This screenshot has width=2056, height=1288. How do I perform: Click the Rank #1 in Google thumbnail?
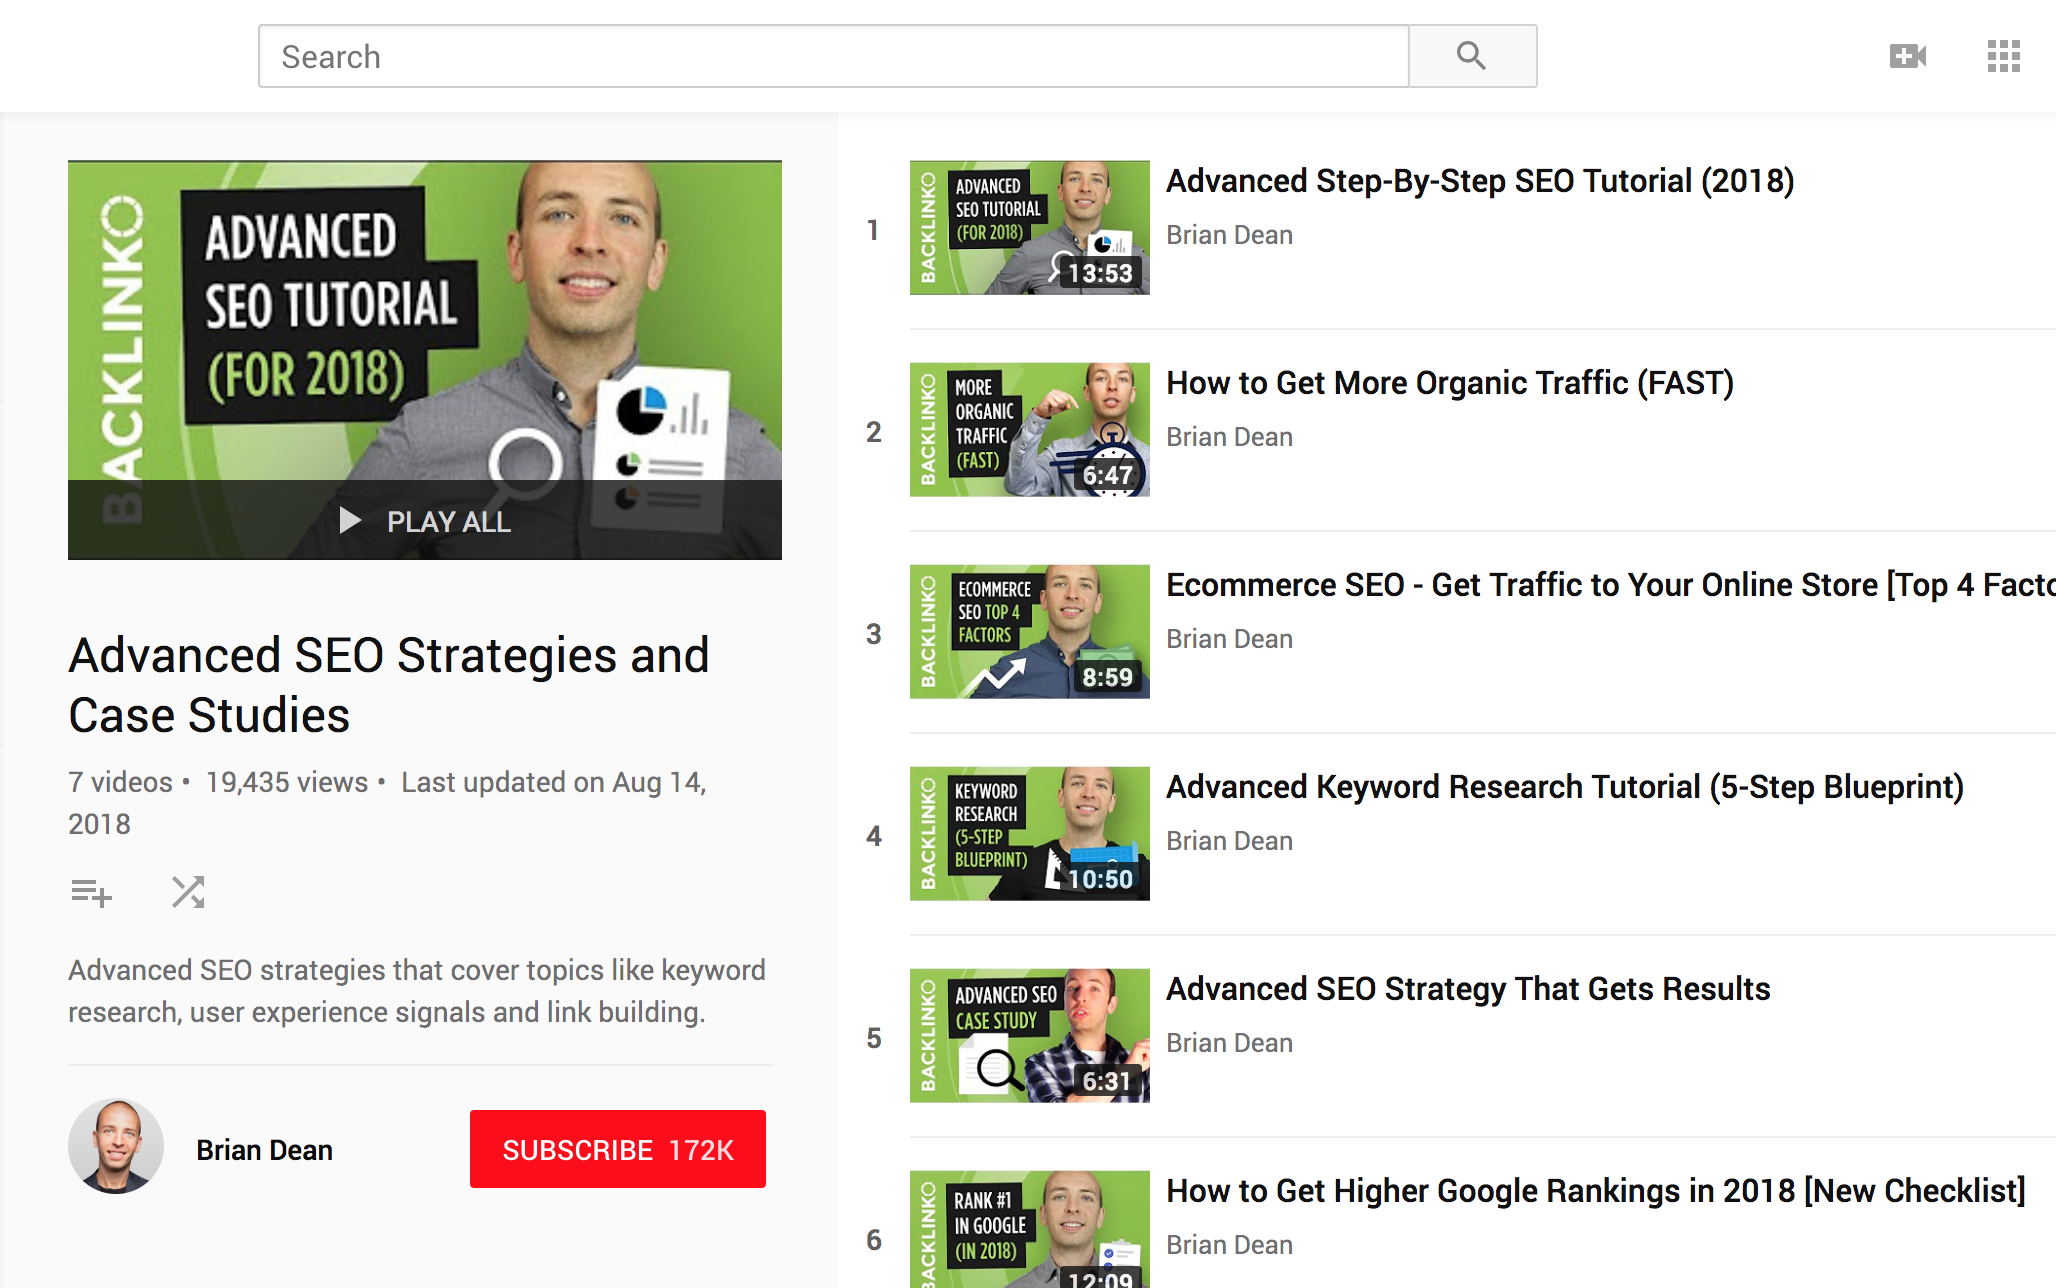pyautogui.click(x=1029, y=1230)
